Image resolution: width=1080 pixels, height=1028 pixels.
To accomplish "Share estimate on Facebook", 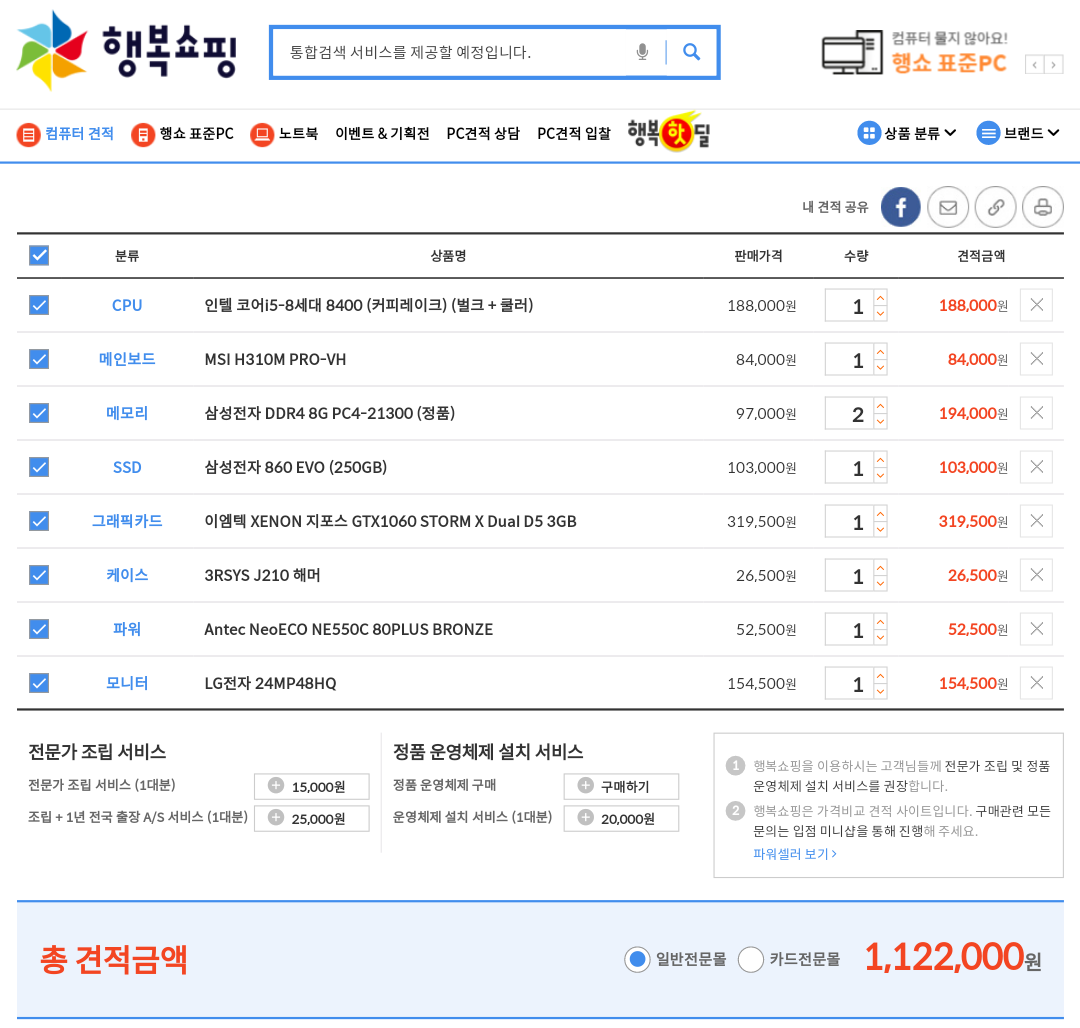I will (900, 207).
